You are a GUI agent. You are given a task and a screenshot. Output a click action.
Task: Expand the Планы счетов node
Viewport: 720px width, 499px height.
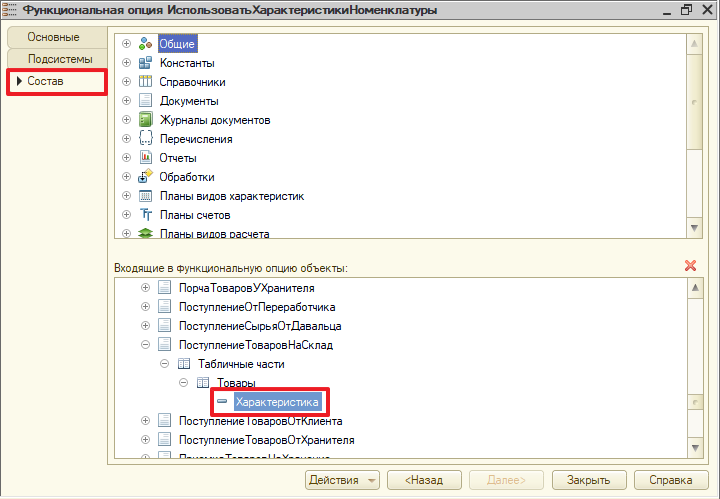(126, 215)
